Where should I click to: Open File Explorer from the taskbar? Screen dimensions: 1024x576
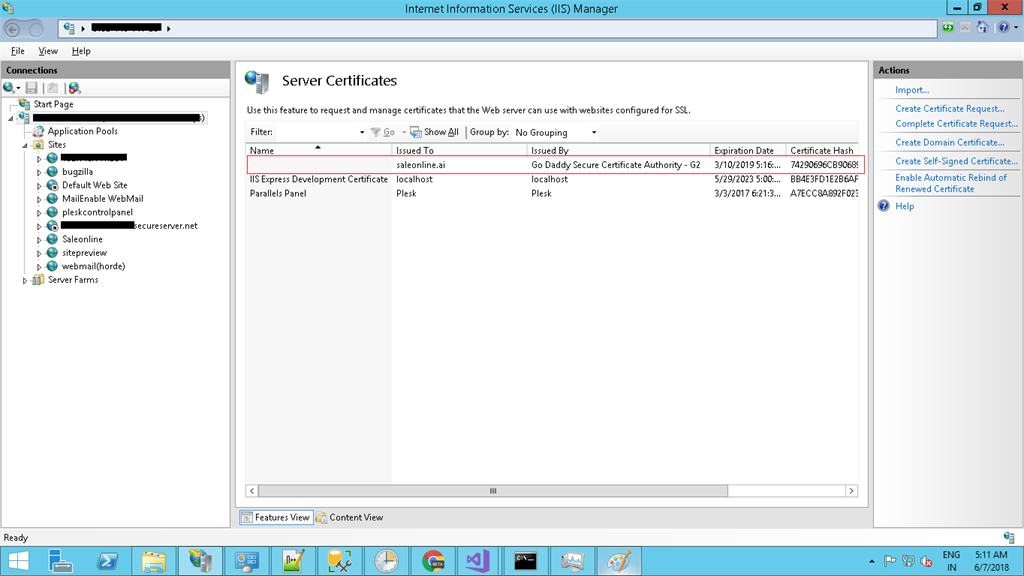154,561
